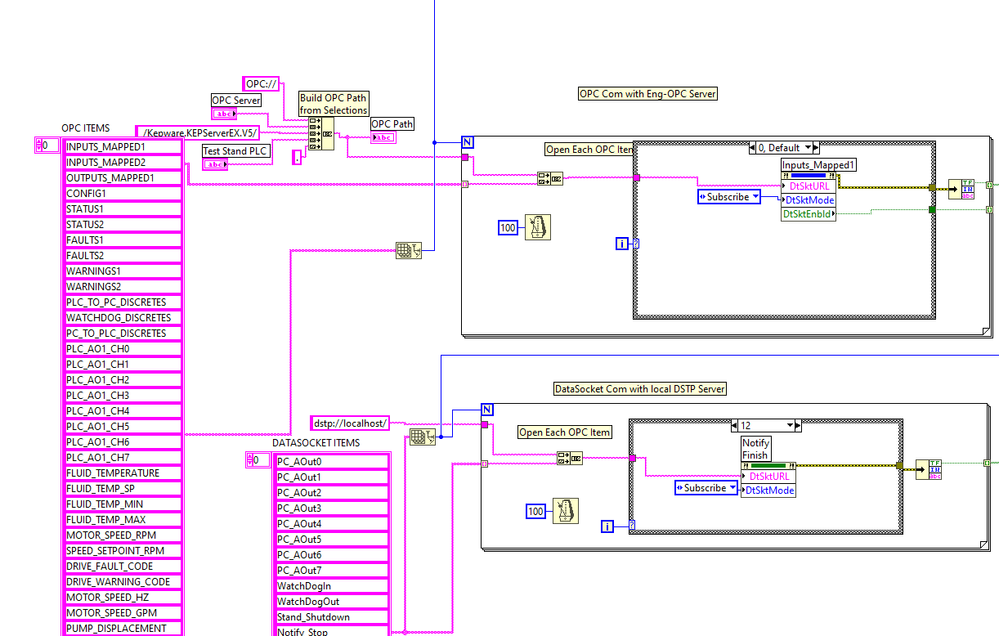Select the WATCHDOG_DISCRETES array element

pos(123,317)
